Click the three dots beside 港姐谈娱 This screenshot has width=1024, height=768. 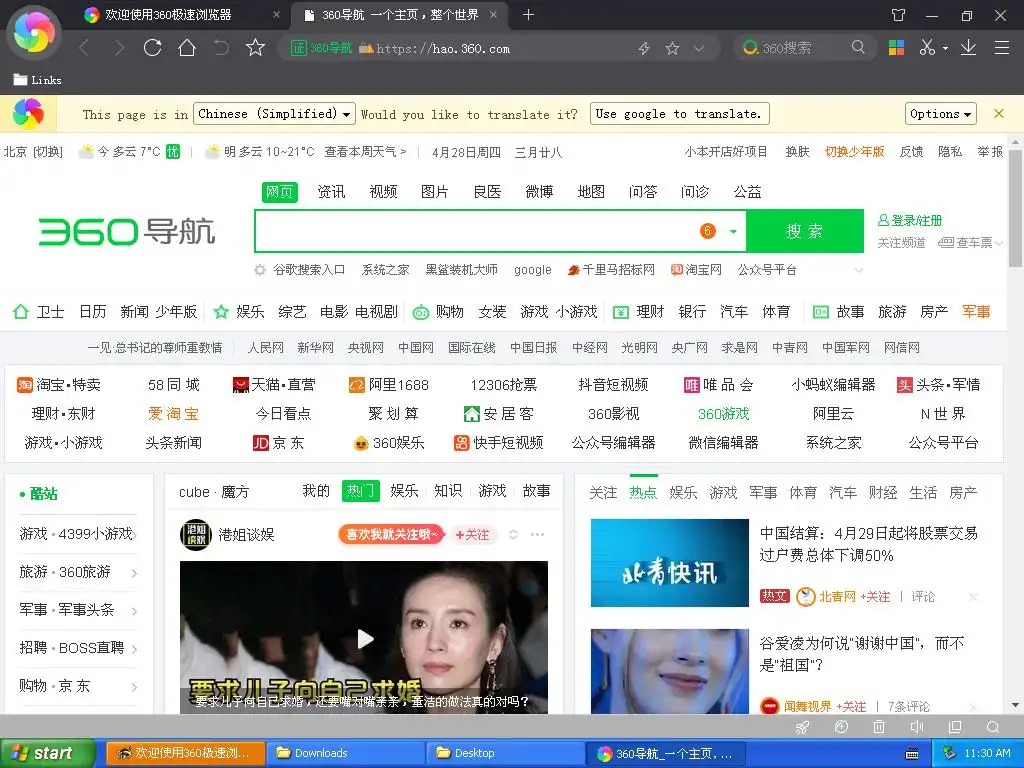tap(537, 534)
